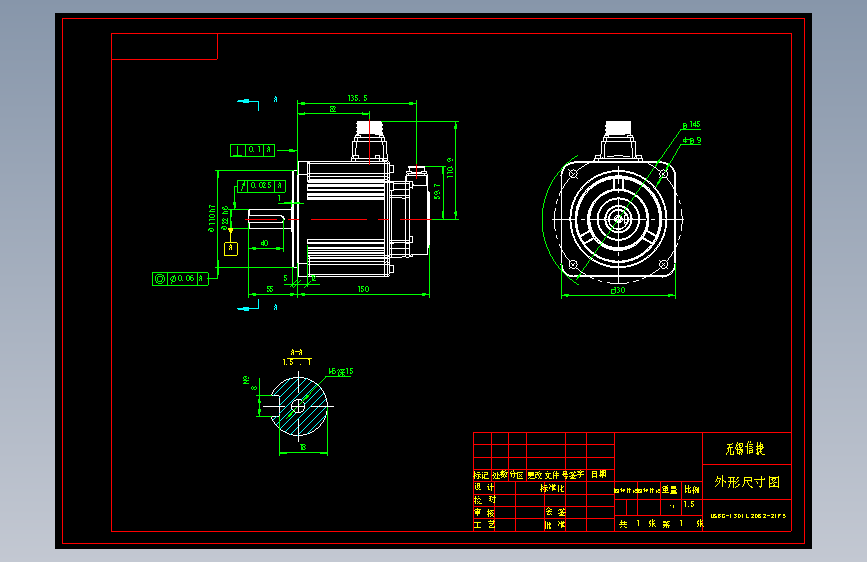Select the lower cyan section arrow A
867x562 pixels.
click(248, 307)
